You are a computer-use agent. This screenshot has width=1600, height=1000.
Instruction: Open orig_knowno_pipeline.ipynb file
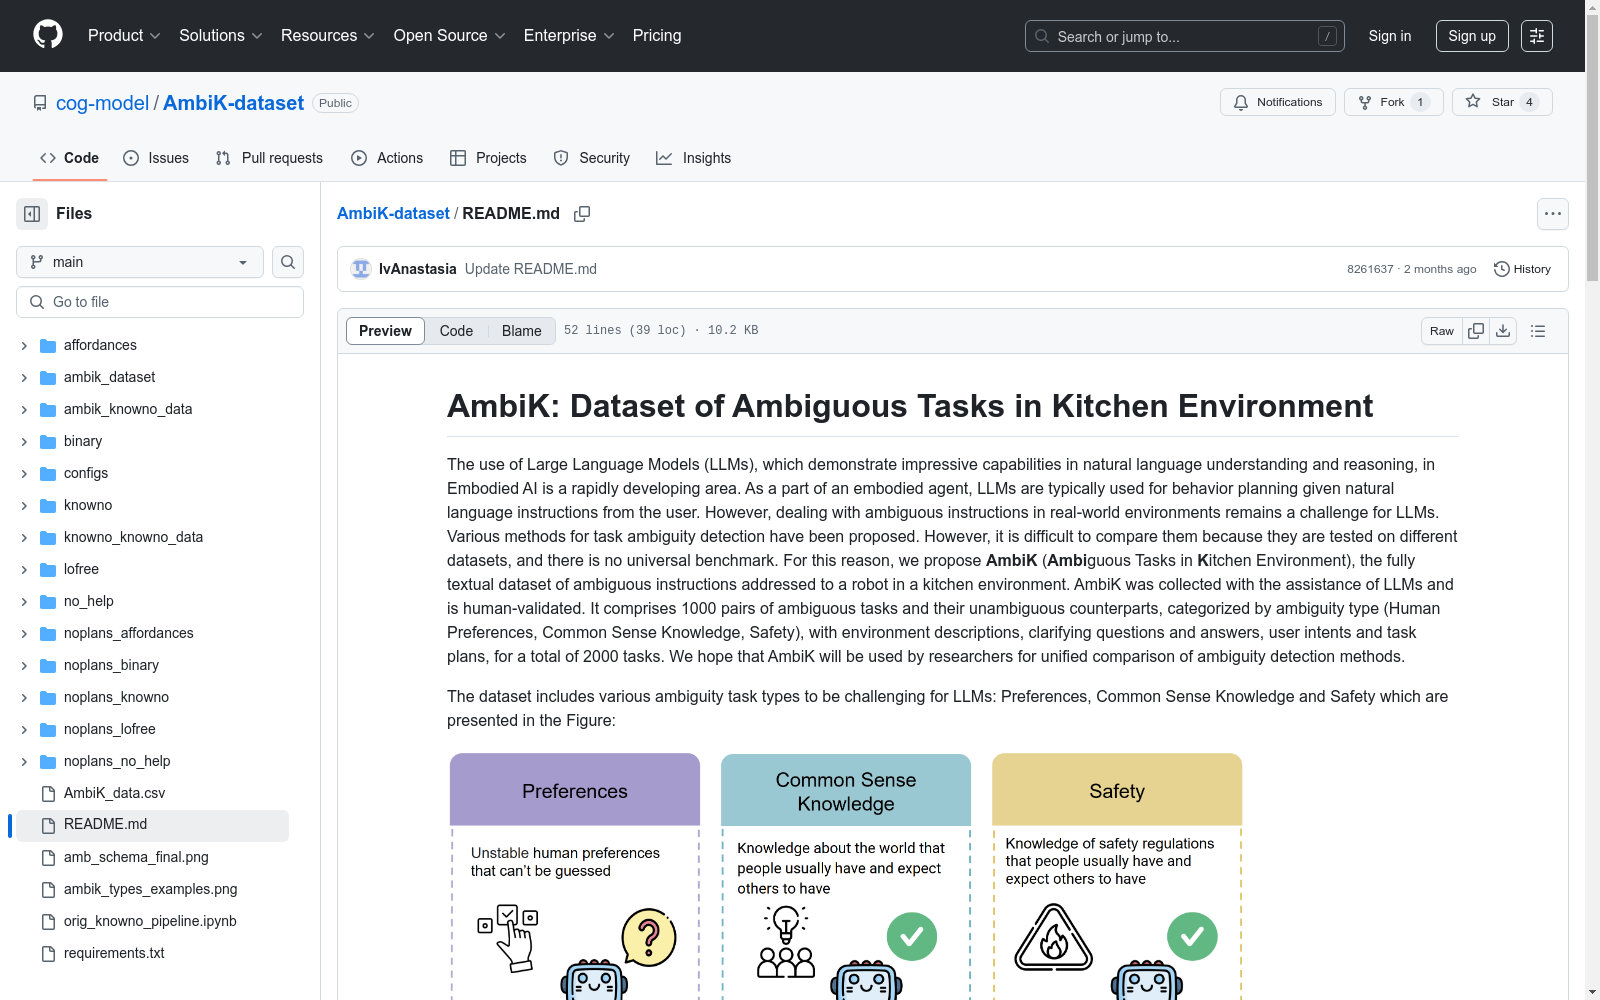150,922
